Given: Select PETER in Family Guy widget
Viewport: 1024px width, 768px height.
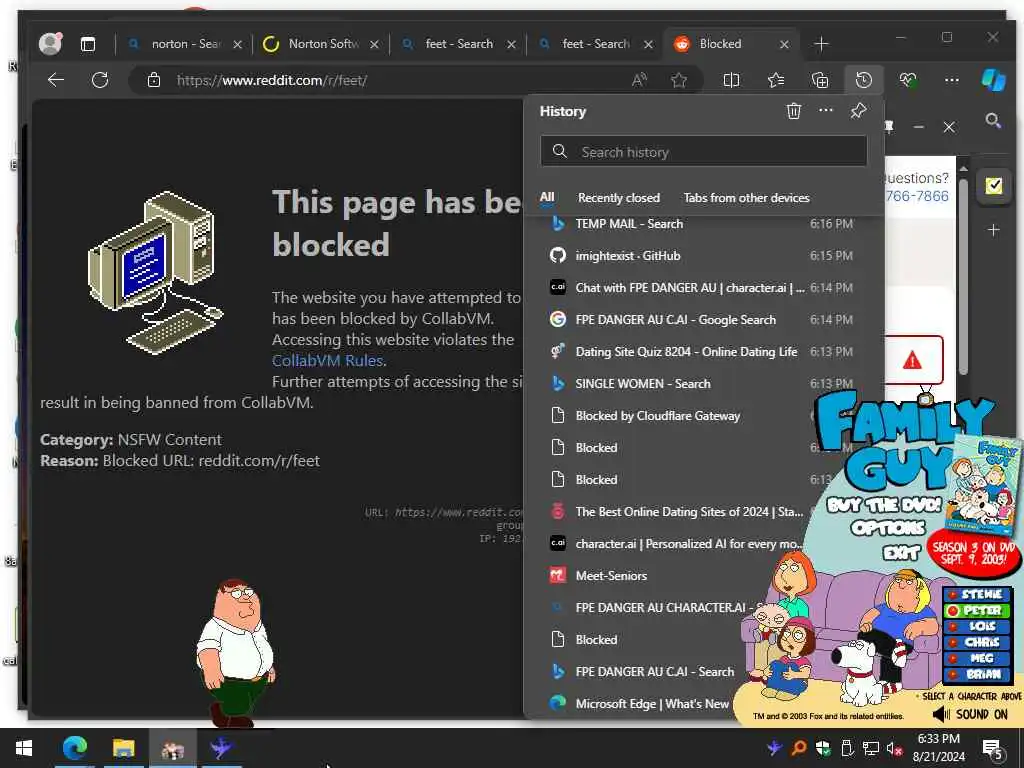Looking at the screenshot, I should click(x=976, y=611).
